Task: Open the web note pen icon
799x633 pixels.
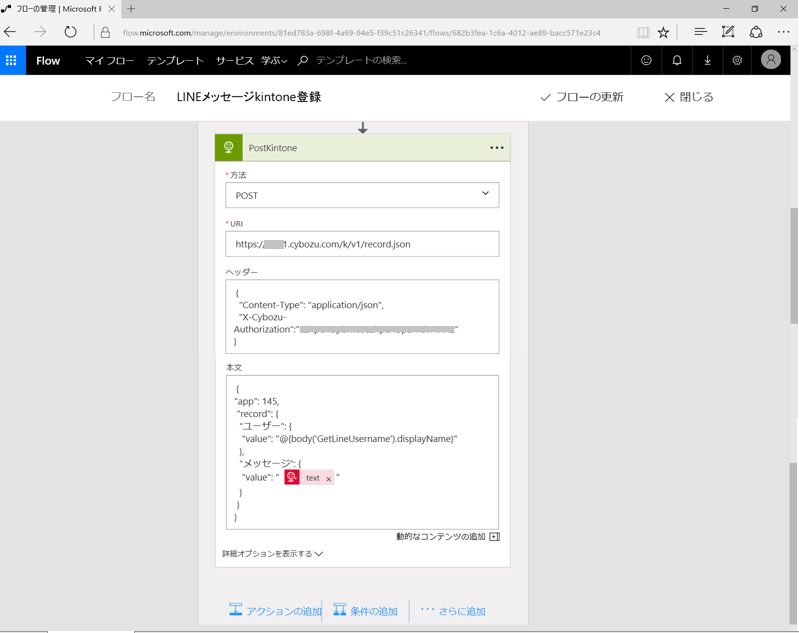Action: click(x=728, y=32)
